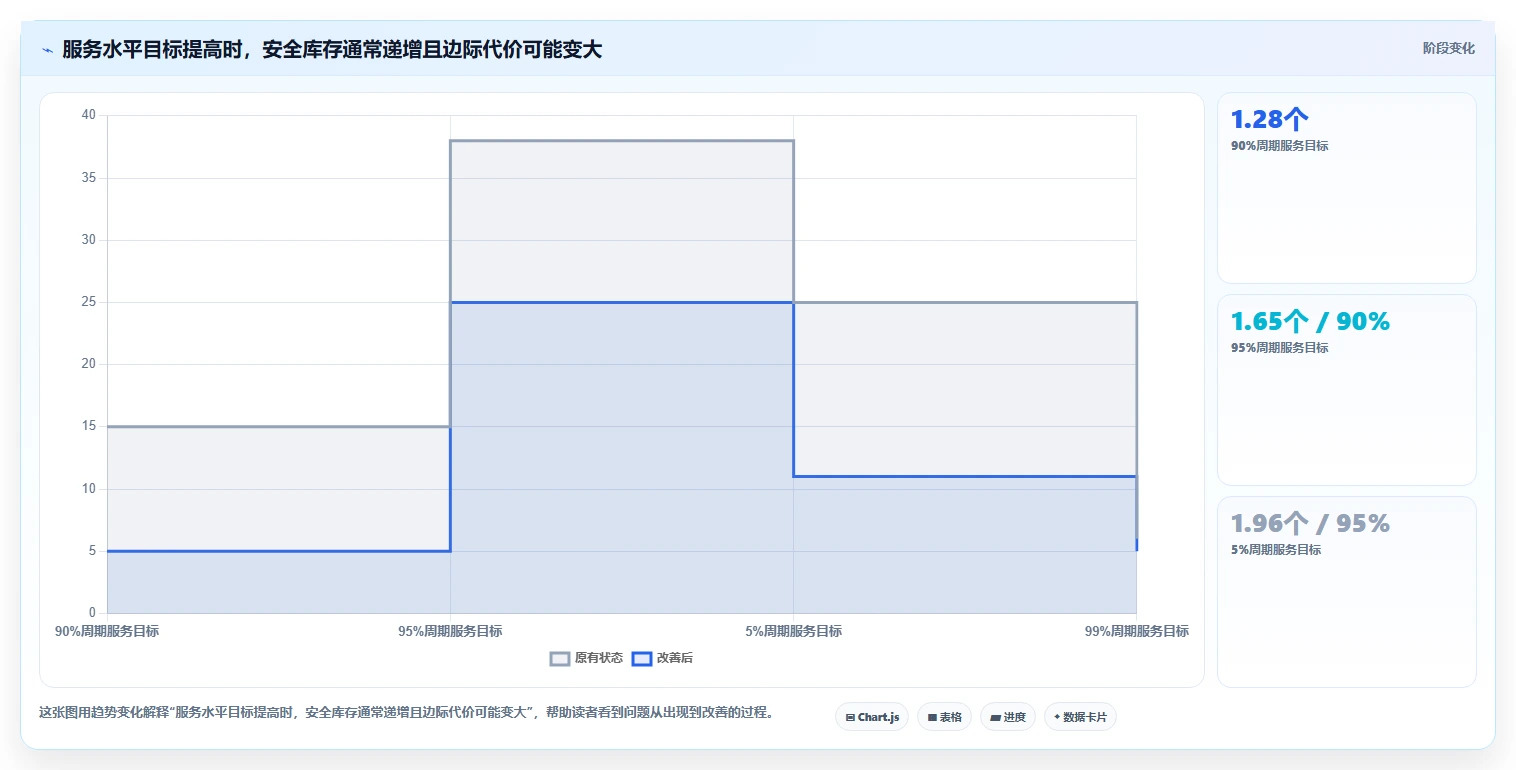Click the y-axis value 20
The width and height of the screenshot is (1516, 770).
click(x=89, y=364)
